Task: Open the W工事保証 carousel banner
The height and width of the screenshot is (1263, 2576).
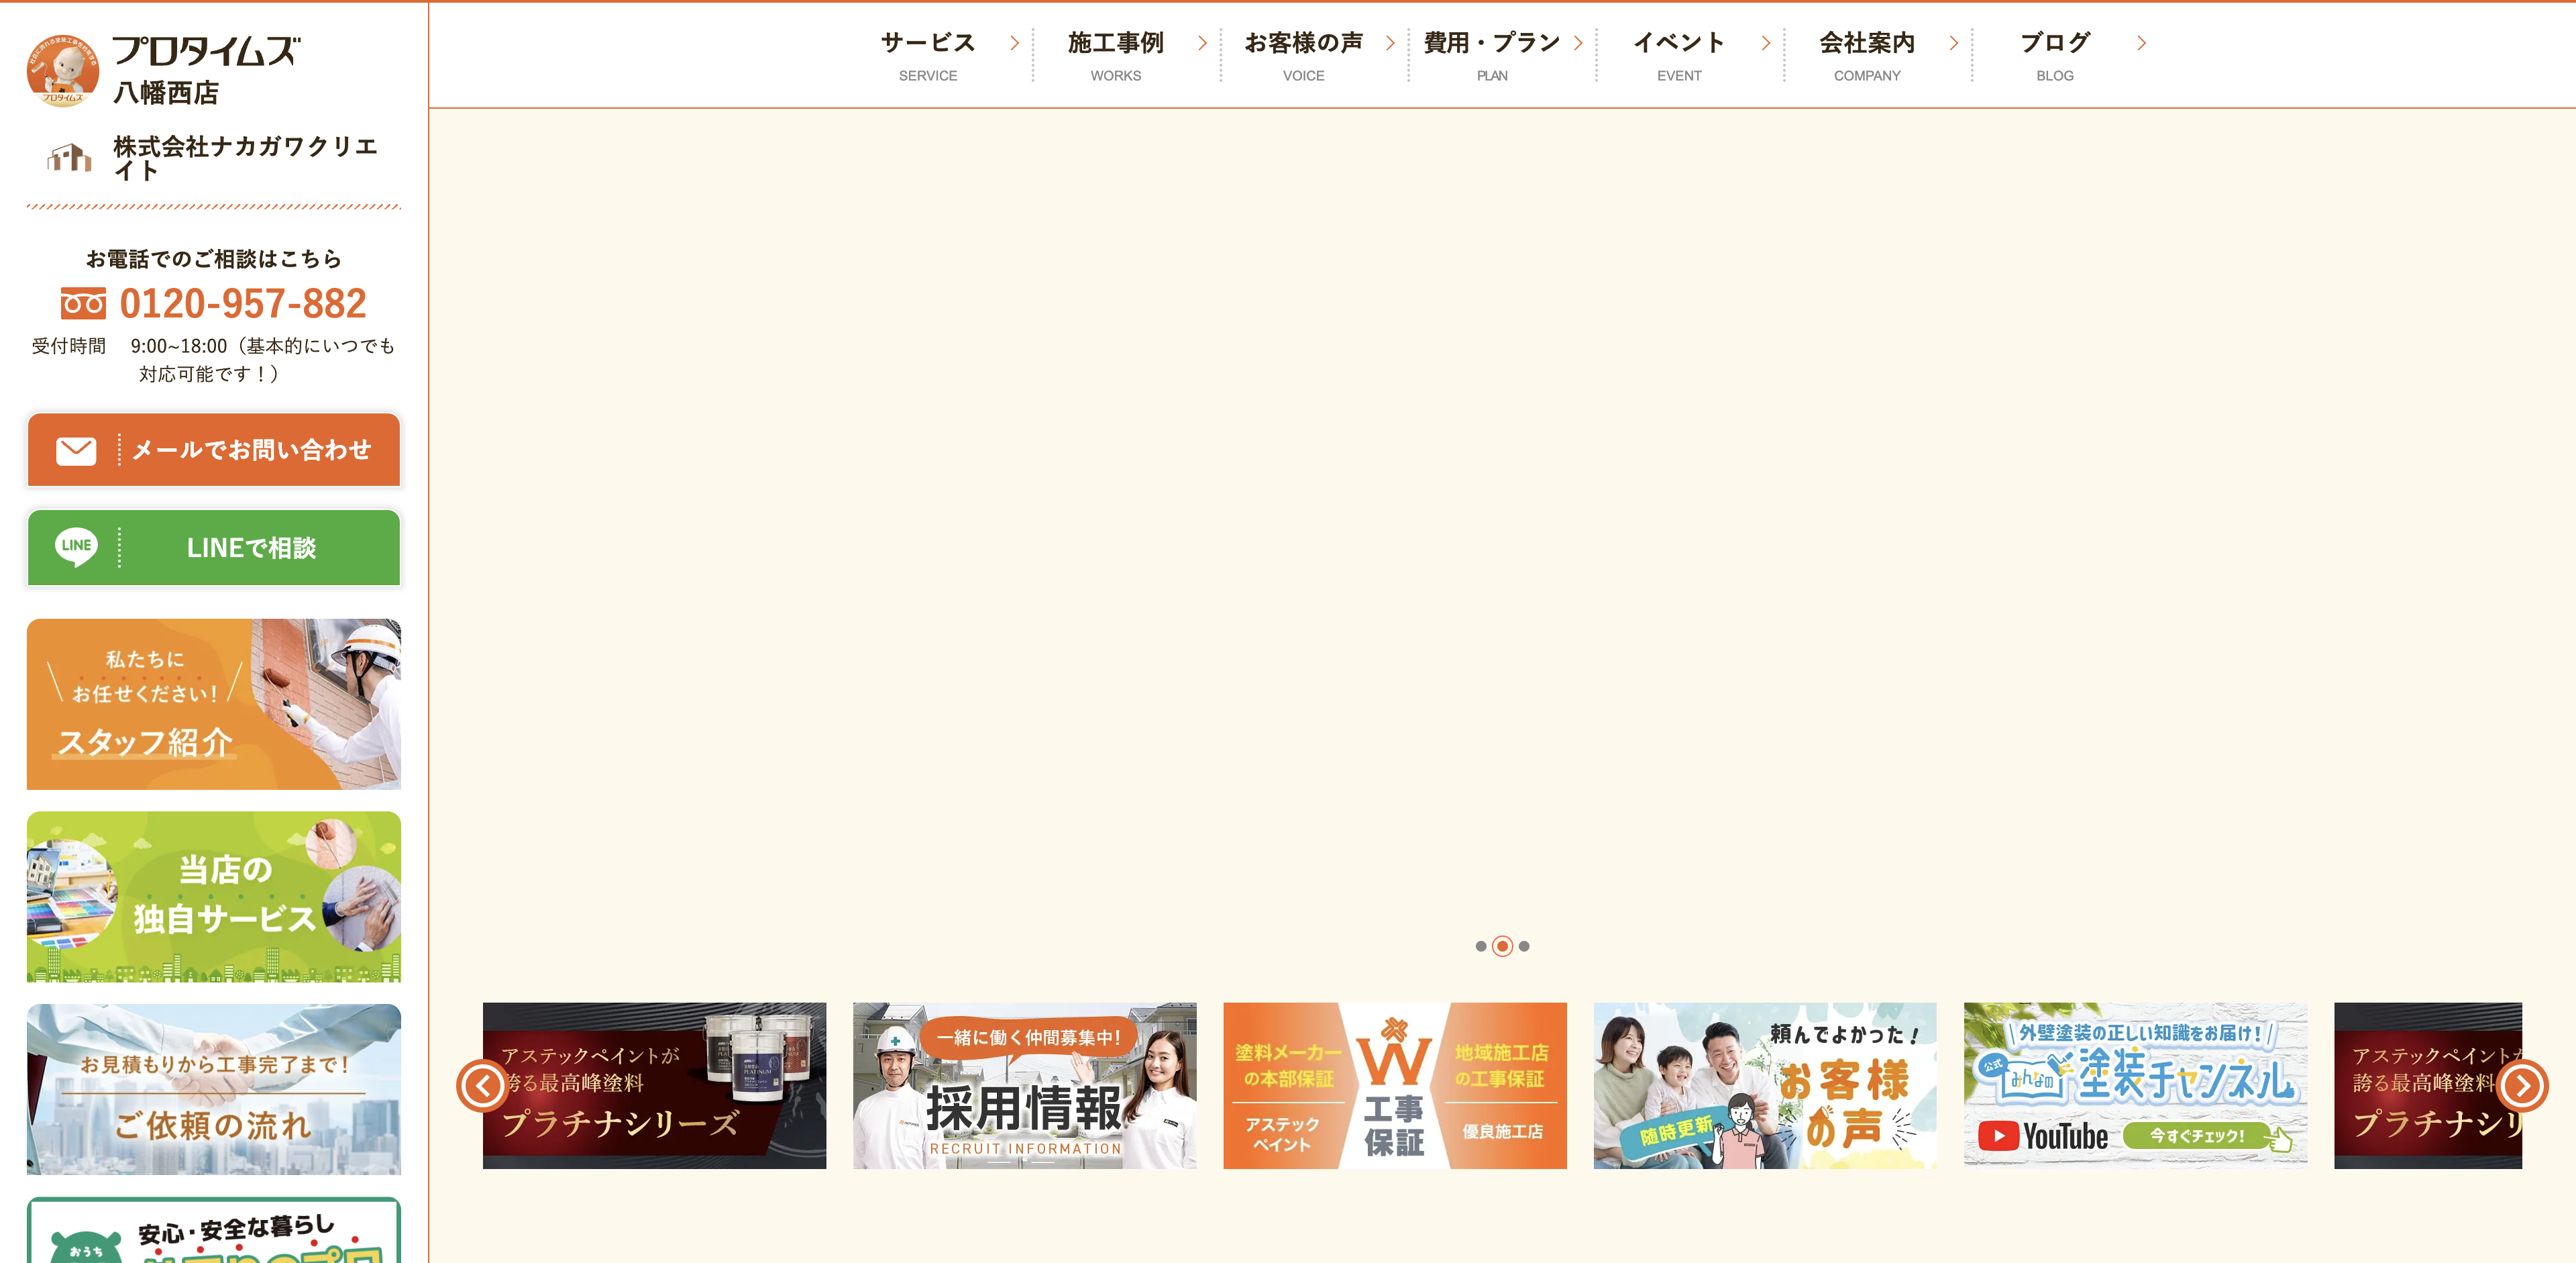Action: point(1395,1086)
